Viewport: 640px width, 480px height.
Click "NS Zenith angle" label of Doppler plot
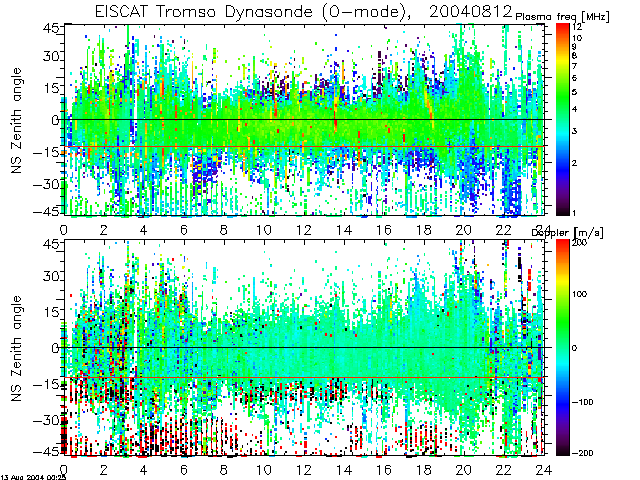point(16,348)
